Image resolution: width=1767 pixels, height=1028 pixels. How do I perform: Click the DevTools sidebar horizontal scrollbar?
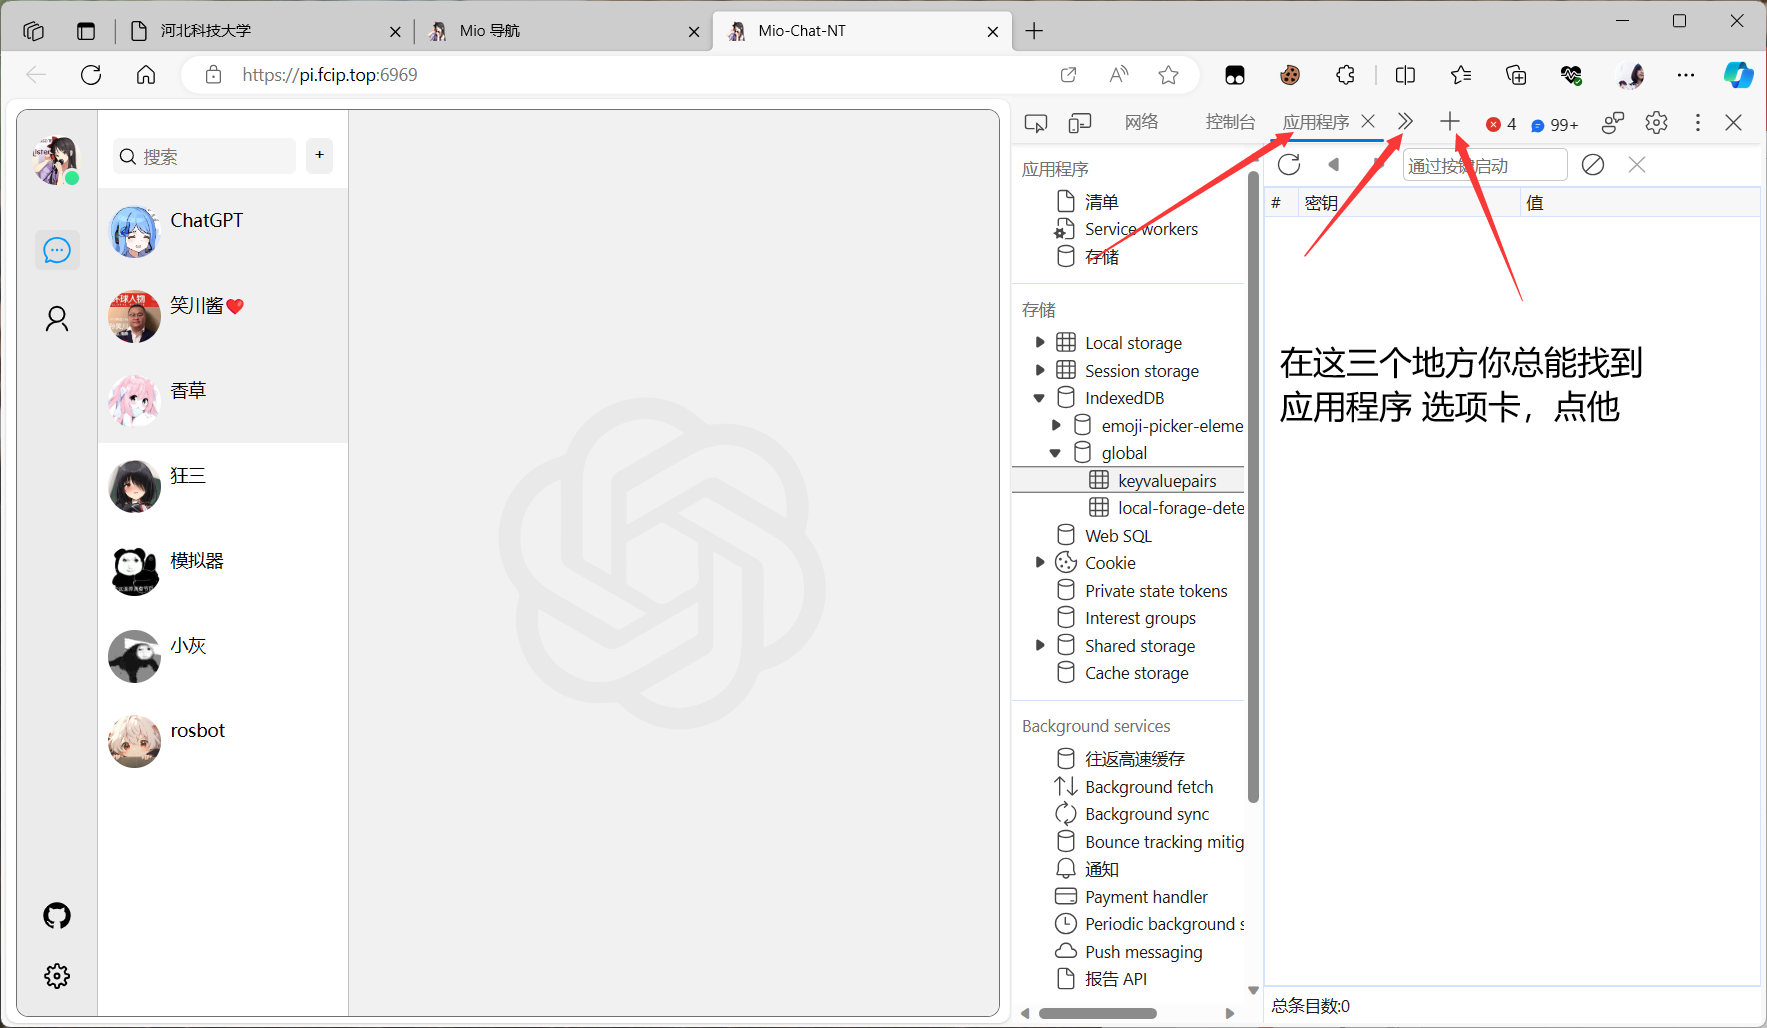pyautogui.click(x=1097, y=1013)
